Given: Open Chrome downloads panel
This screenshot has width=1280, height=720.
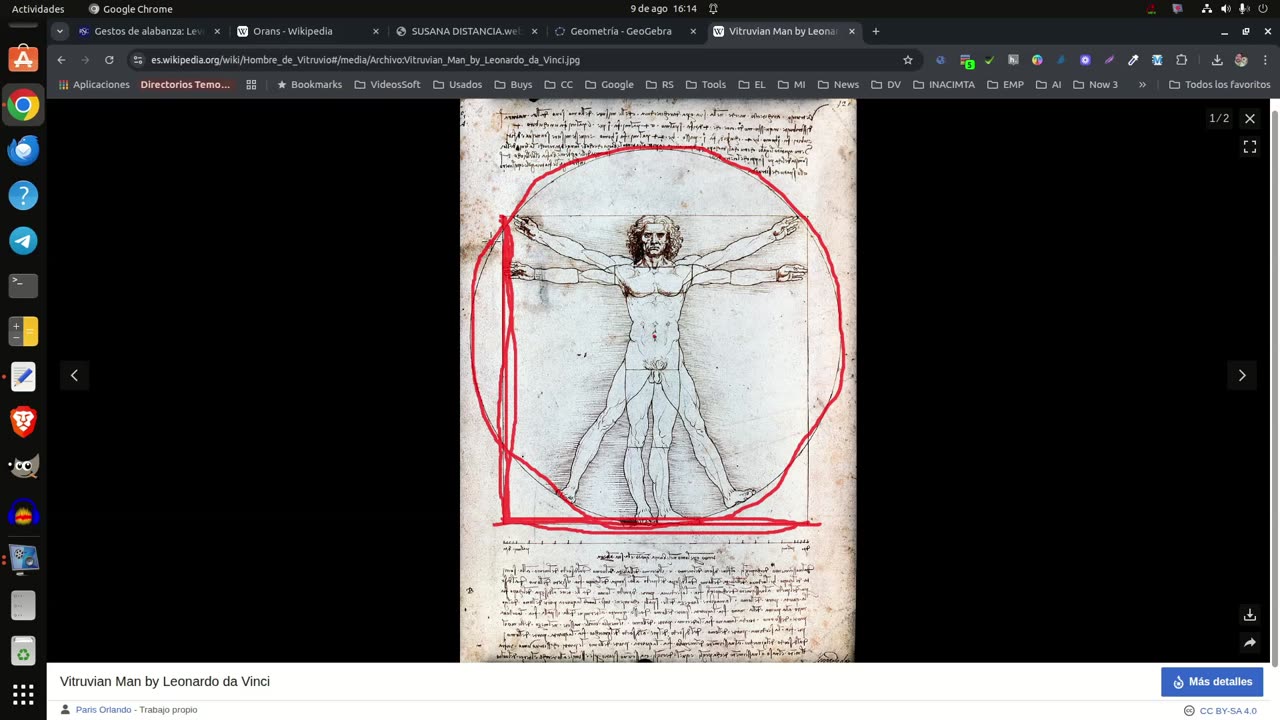Looking at the screenshot, I should pos(1217,60).
